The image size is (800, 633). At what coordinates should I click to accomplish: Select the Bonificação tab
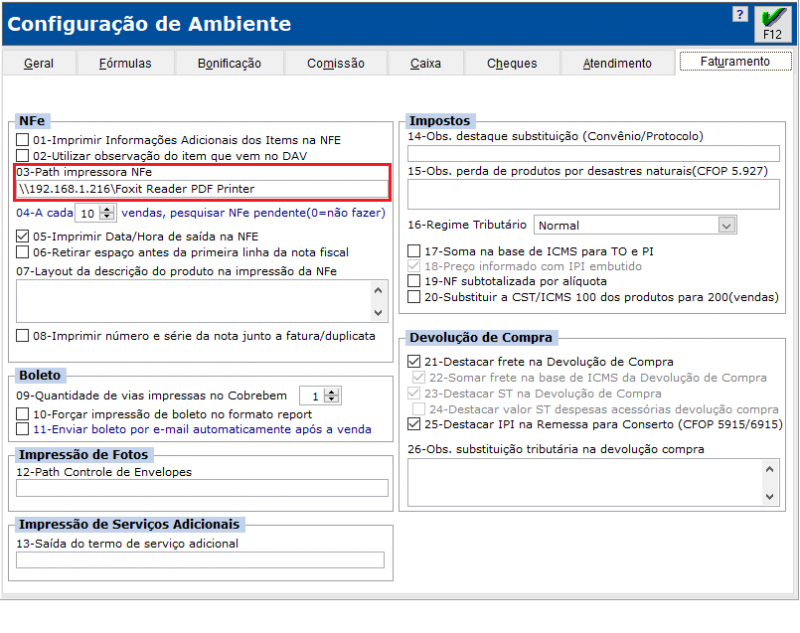229,64
